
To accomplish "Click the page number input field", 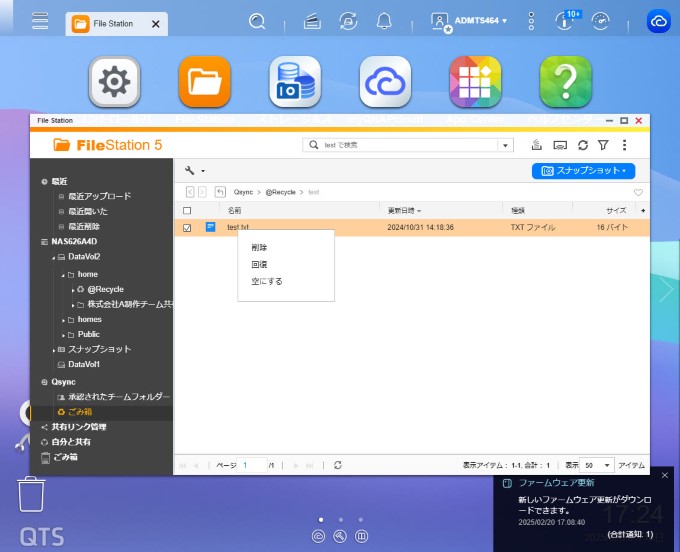I will coord(252,465).
